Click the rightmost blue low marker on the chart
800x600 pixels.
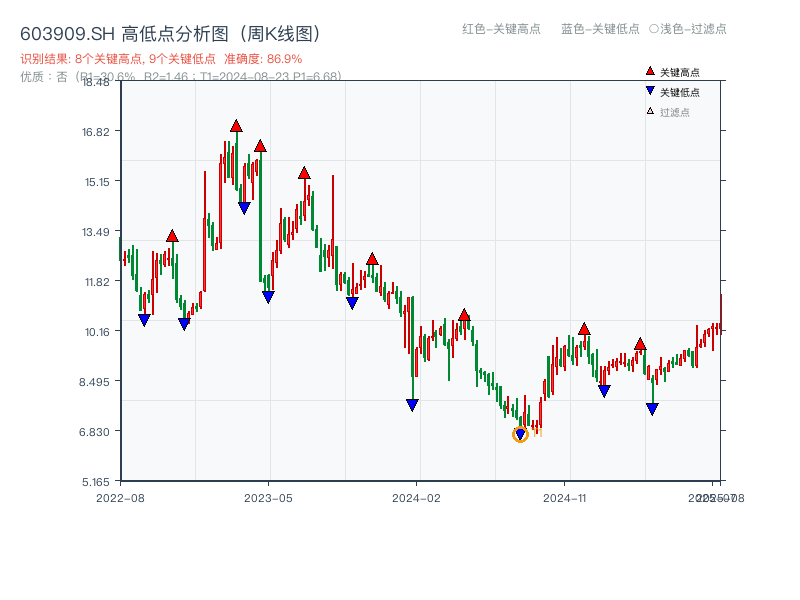click(652, 406)
